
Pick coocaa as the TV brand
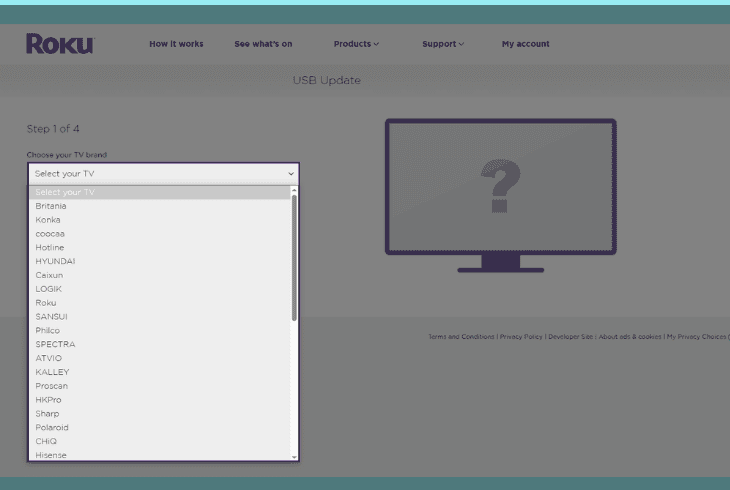click(x=160, y=234)
